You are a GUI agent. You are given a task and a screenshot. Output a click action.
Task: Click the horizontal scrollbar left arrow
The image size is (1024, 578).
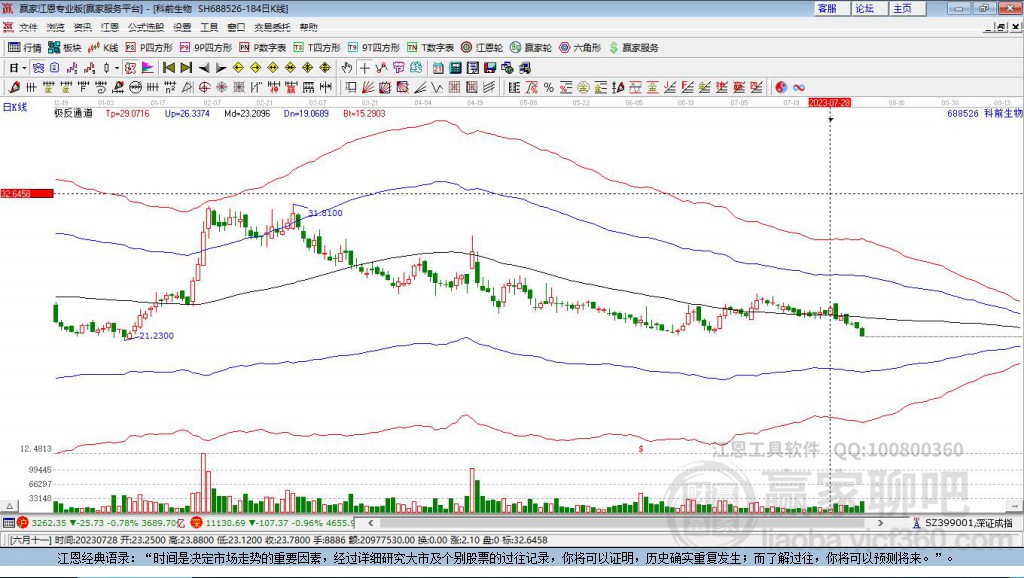(x=370, y=522)
